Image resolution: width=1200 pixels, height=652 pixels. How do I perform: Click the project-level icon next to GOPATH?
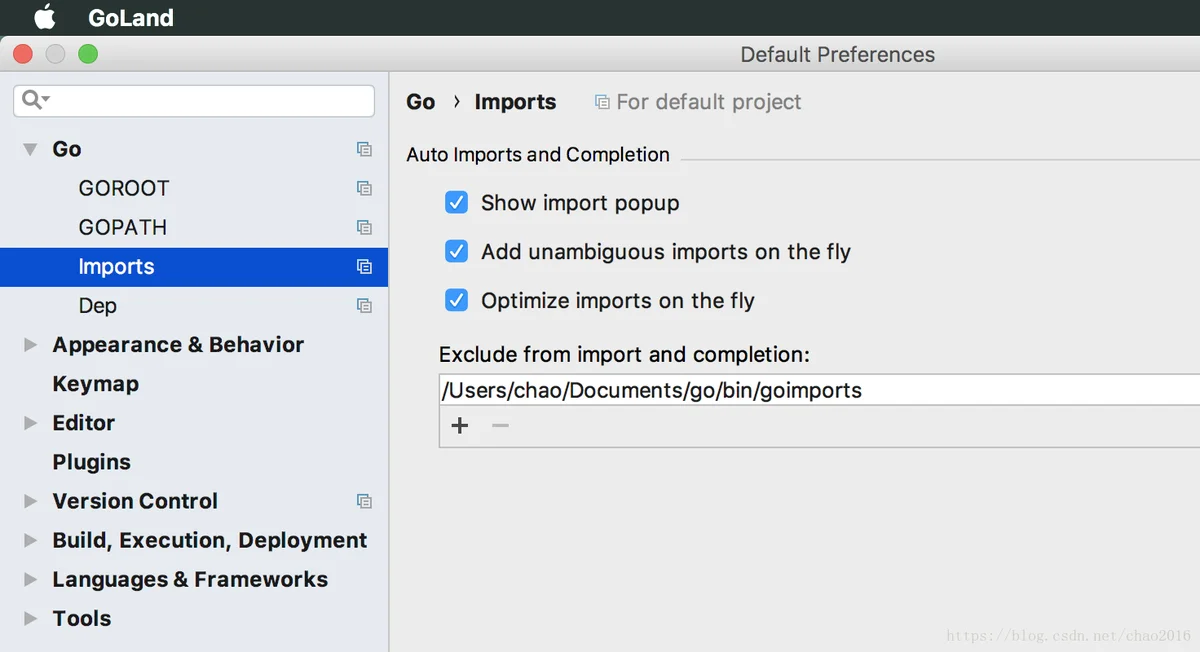(x=364, y=227)
